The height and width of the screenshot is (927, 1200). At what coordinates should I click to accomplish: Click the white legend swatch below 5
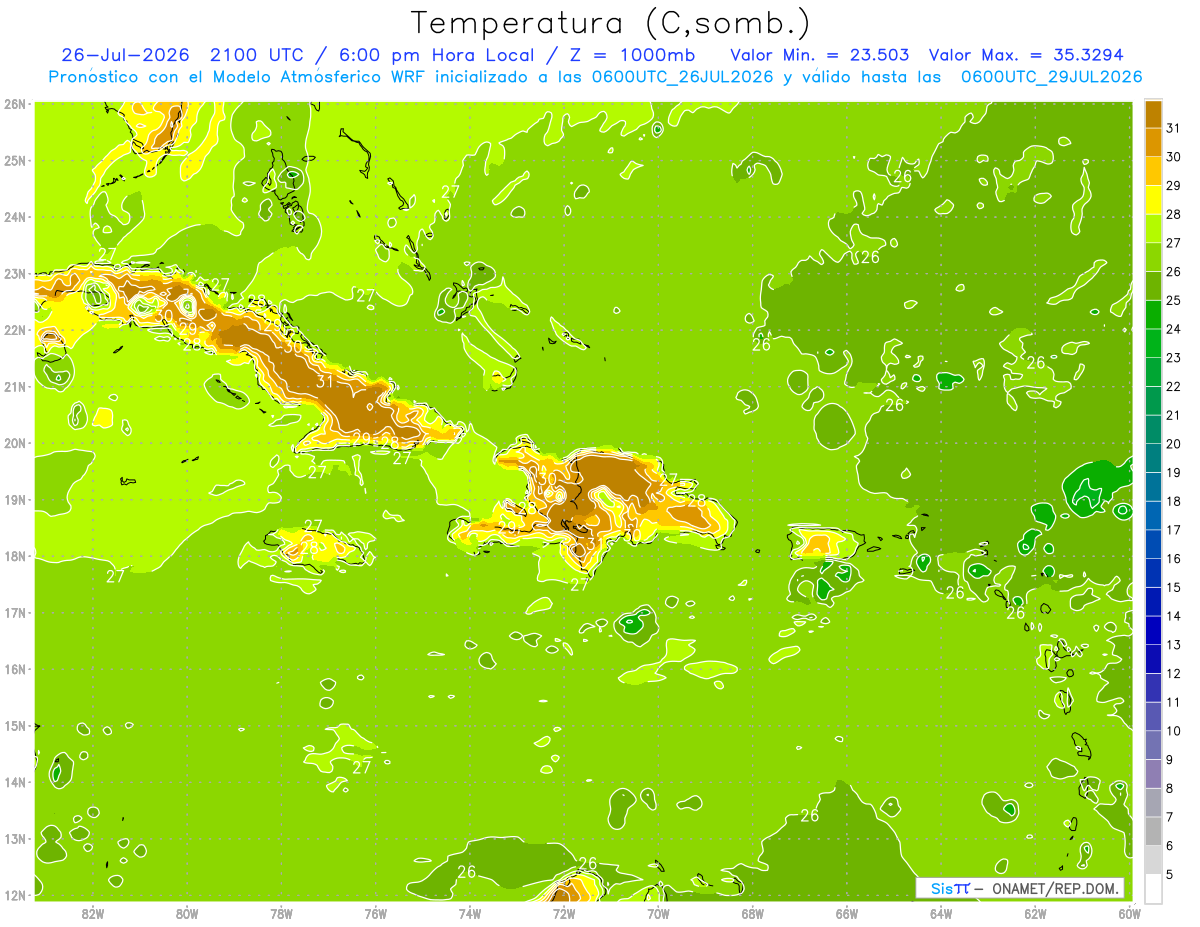click(1153, 888)
